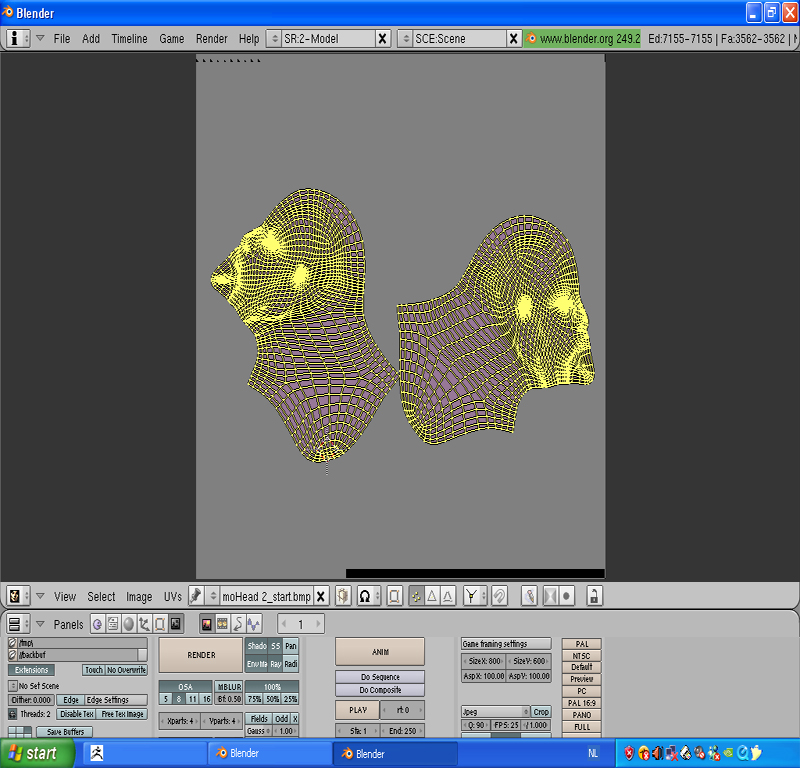Open the File menu
The image size is (800, 768).
tap(62, 39)
